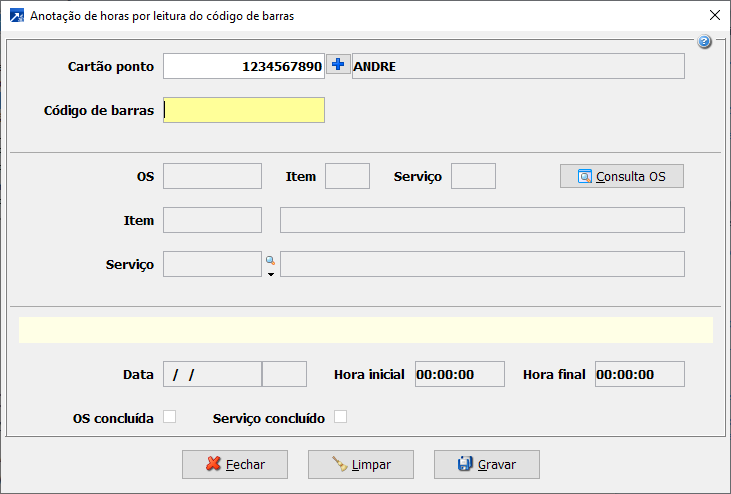Expand the small dropdown arrow under Serviço magnifier
The height and width of the screenshot is (494, 731).
pyautogui.click(x=270, y=273)
